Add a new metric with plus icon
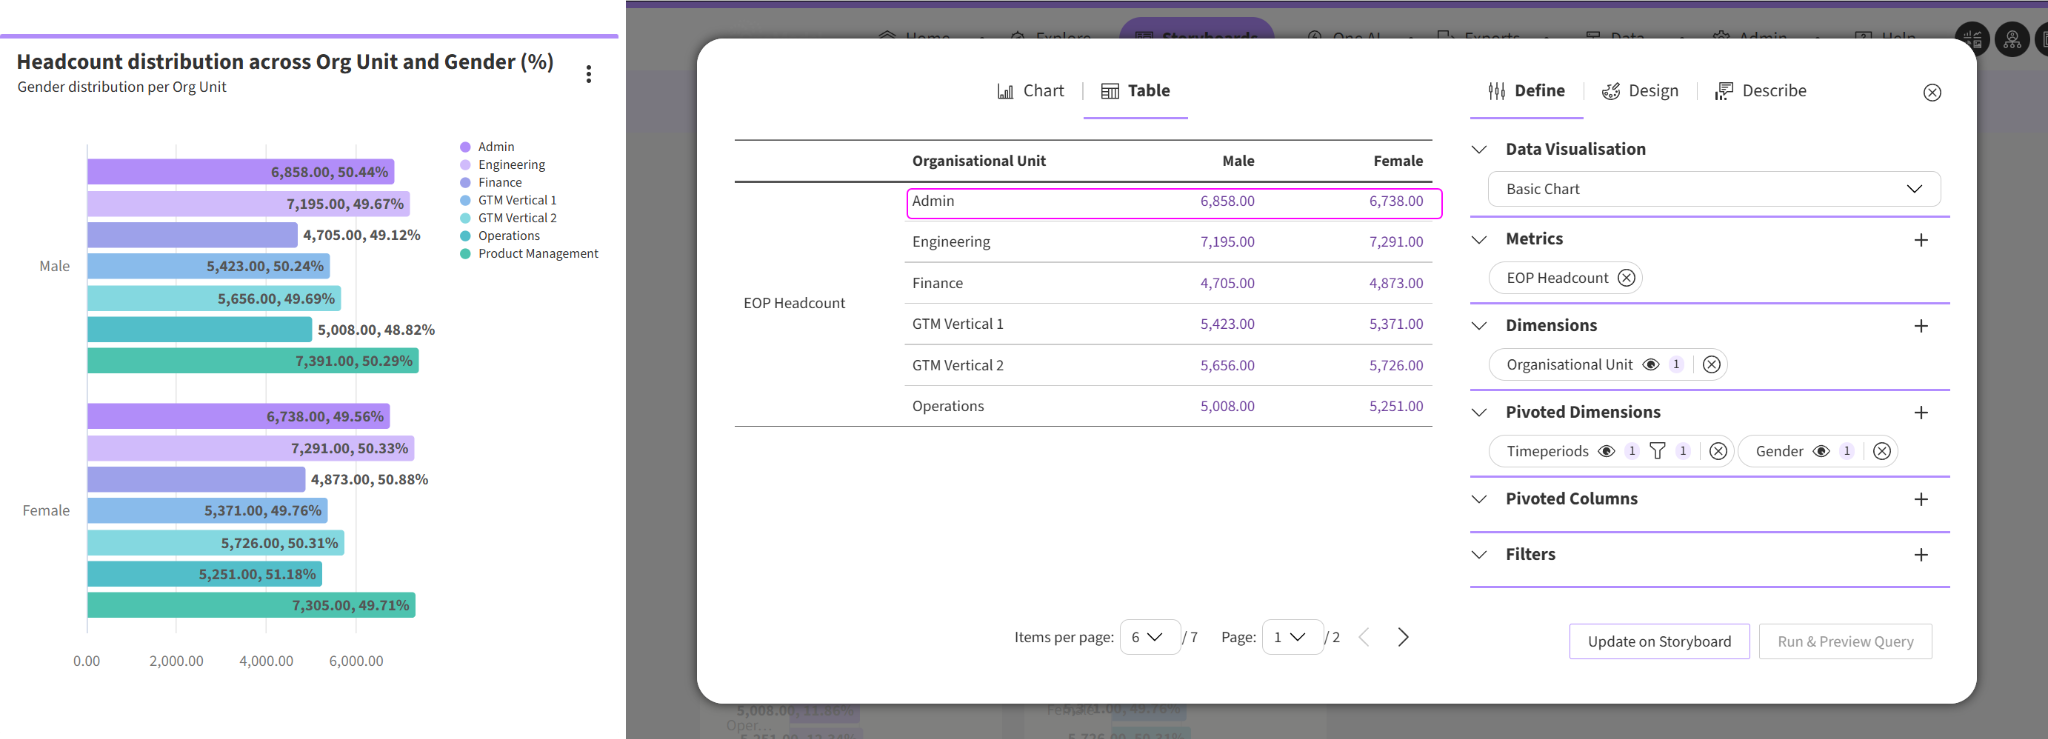The image size is (2048, 739). click(1921, 240)
